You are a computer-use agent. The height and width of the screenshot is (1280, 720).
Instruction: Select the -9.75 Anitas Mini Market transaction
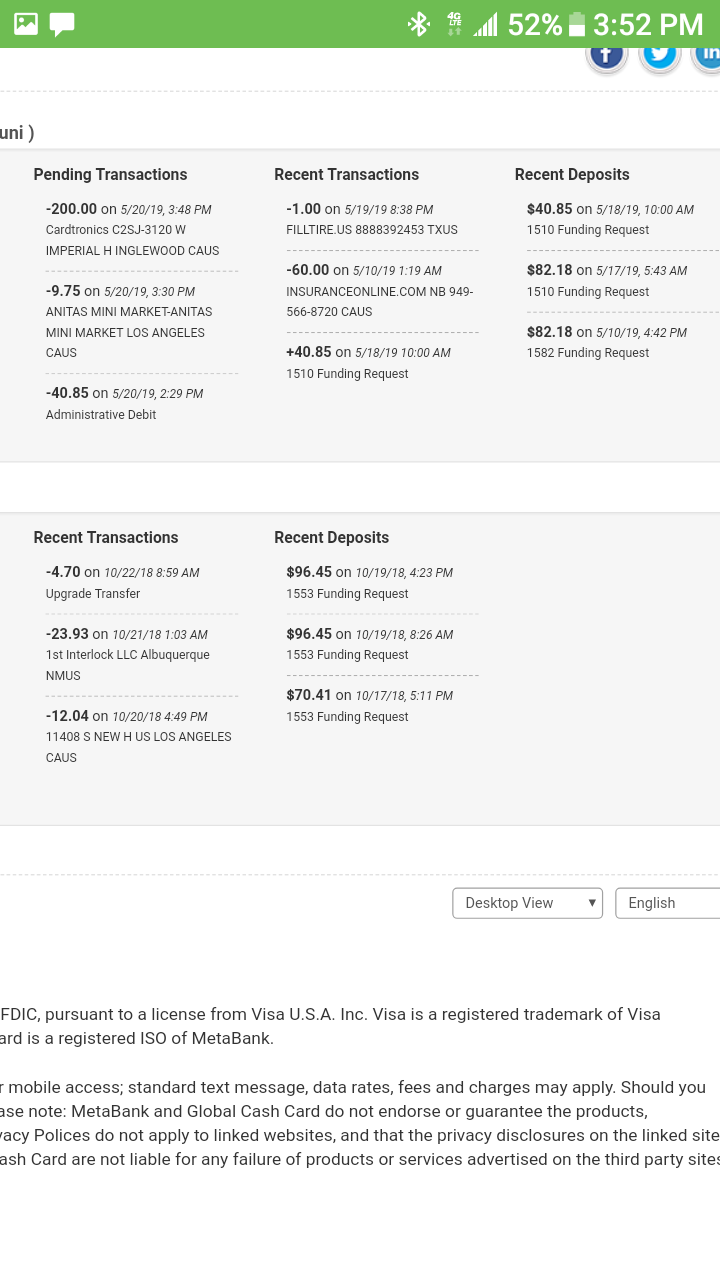click(130, 322)
